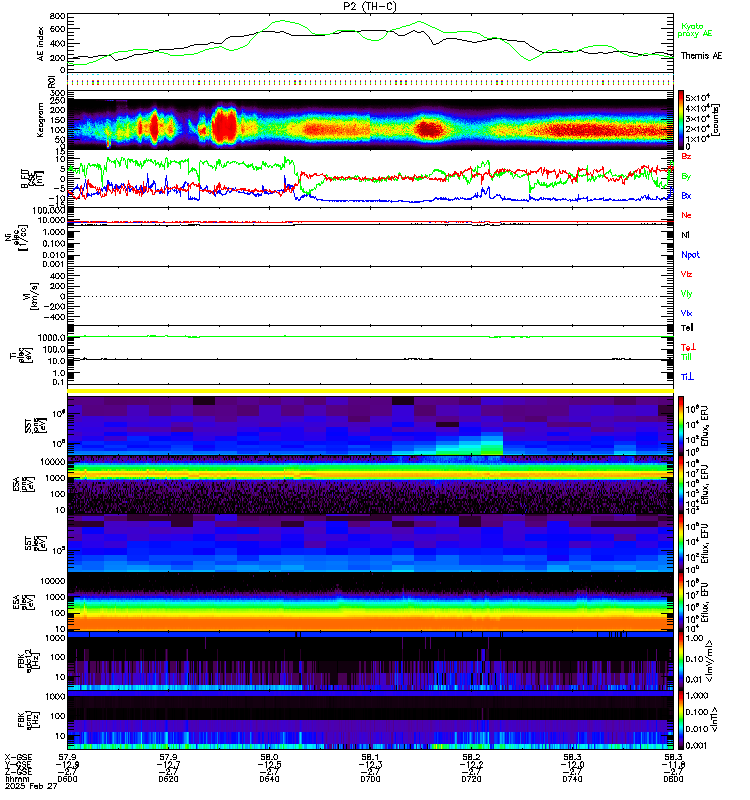Click the green 'Viy' velocity legend label
This screenshot has height=800, width=750.
point(686,294)
